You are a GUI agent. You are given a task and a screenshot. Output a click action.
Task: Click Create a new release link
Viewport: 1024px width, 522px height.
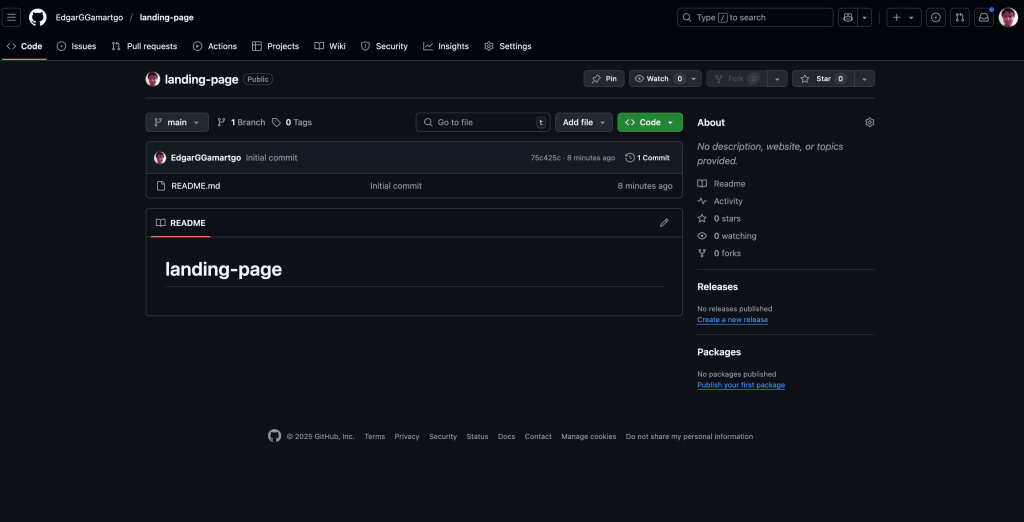click(x=732, y=320)
